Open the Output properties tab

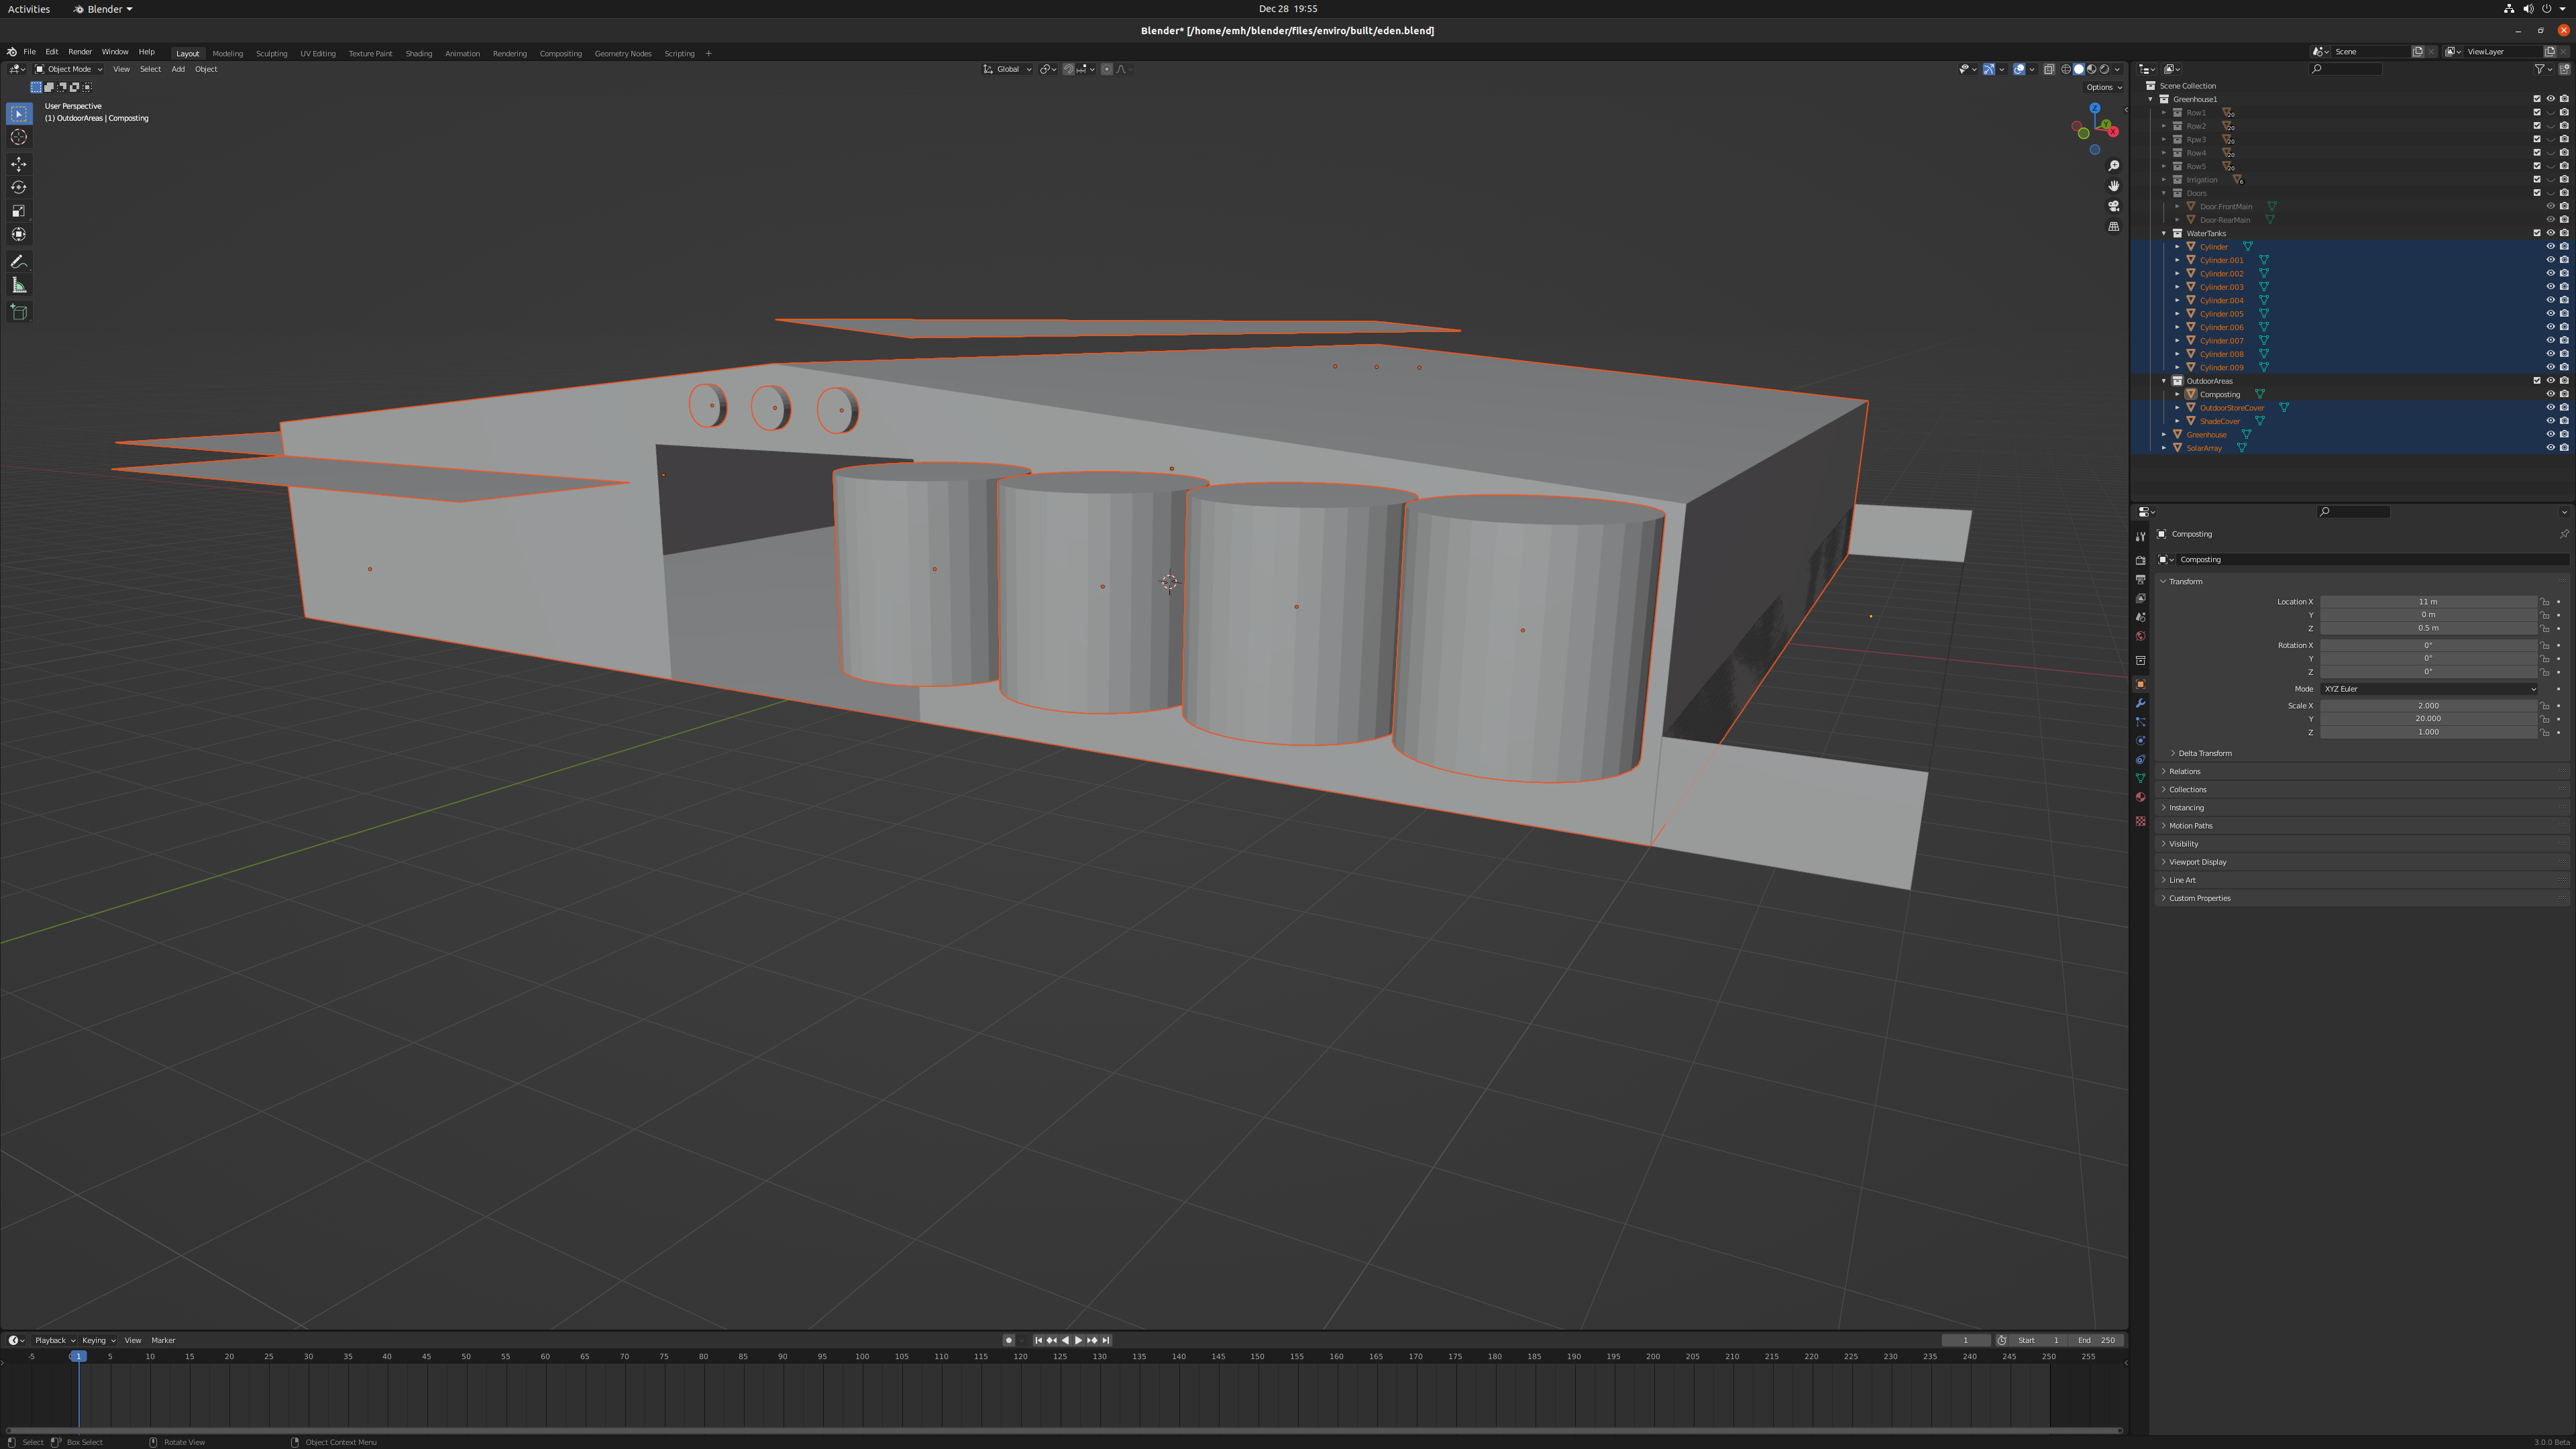tap(2140, 580)
